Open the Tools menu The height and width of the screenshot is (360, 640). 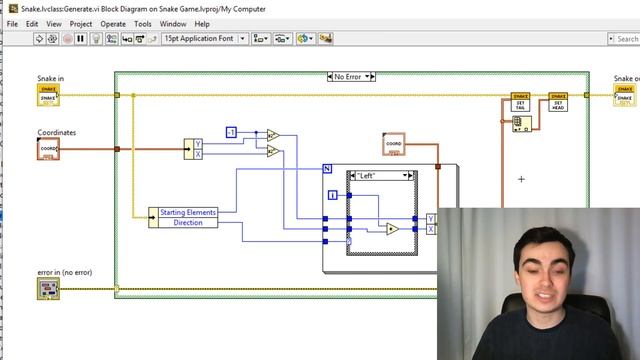tap(143, 24)
